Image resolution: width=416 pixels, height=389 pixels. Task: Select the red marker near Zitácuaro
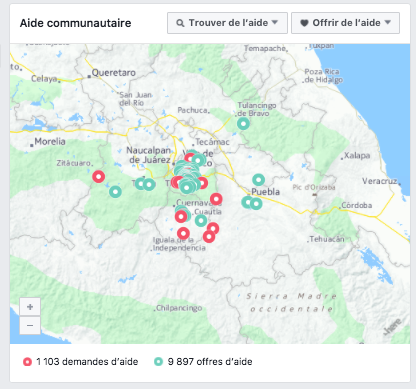99,176
